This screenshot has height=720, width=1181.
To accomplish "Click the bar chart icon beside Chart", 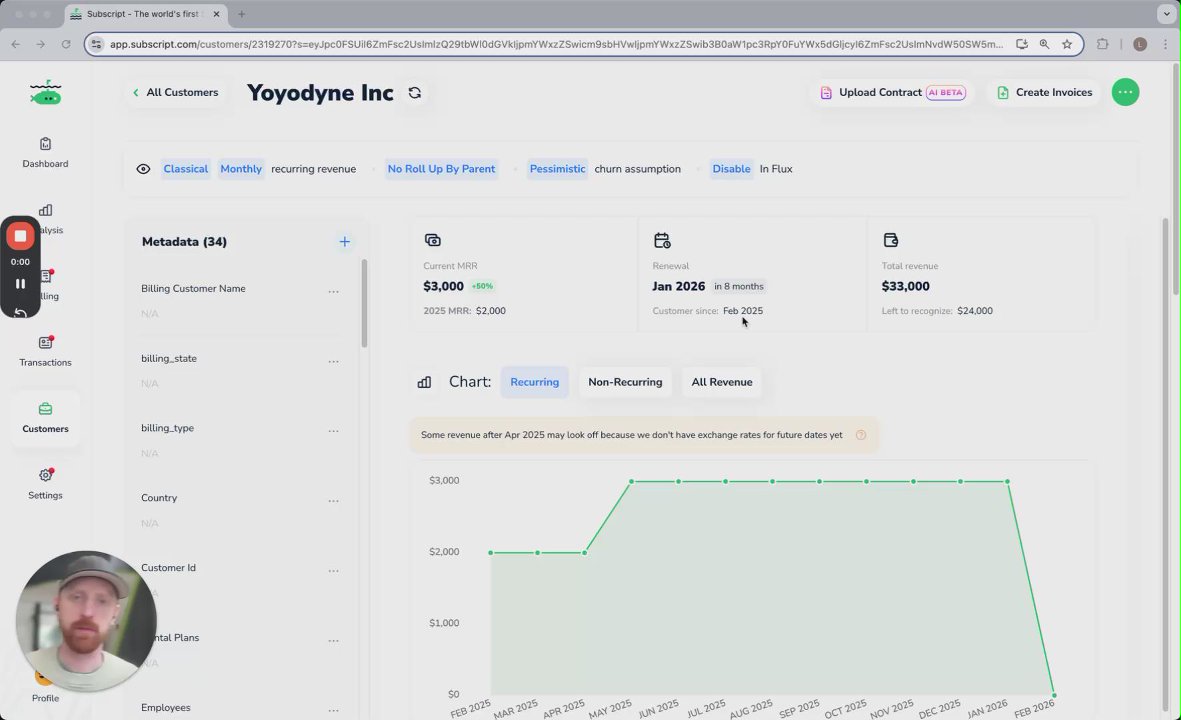I will (x=425, y=382).
